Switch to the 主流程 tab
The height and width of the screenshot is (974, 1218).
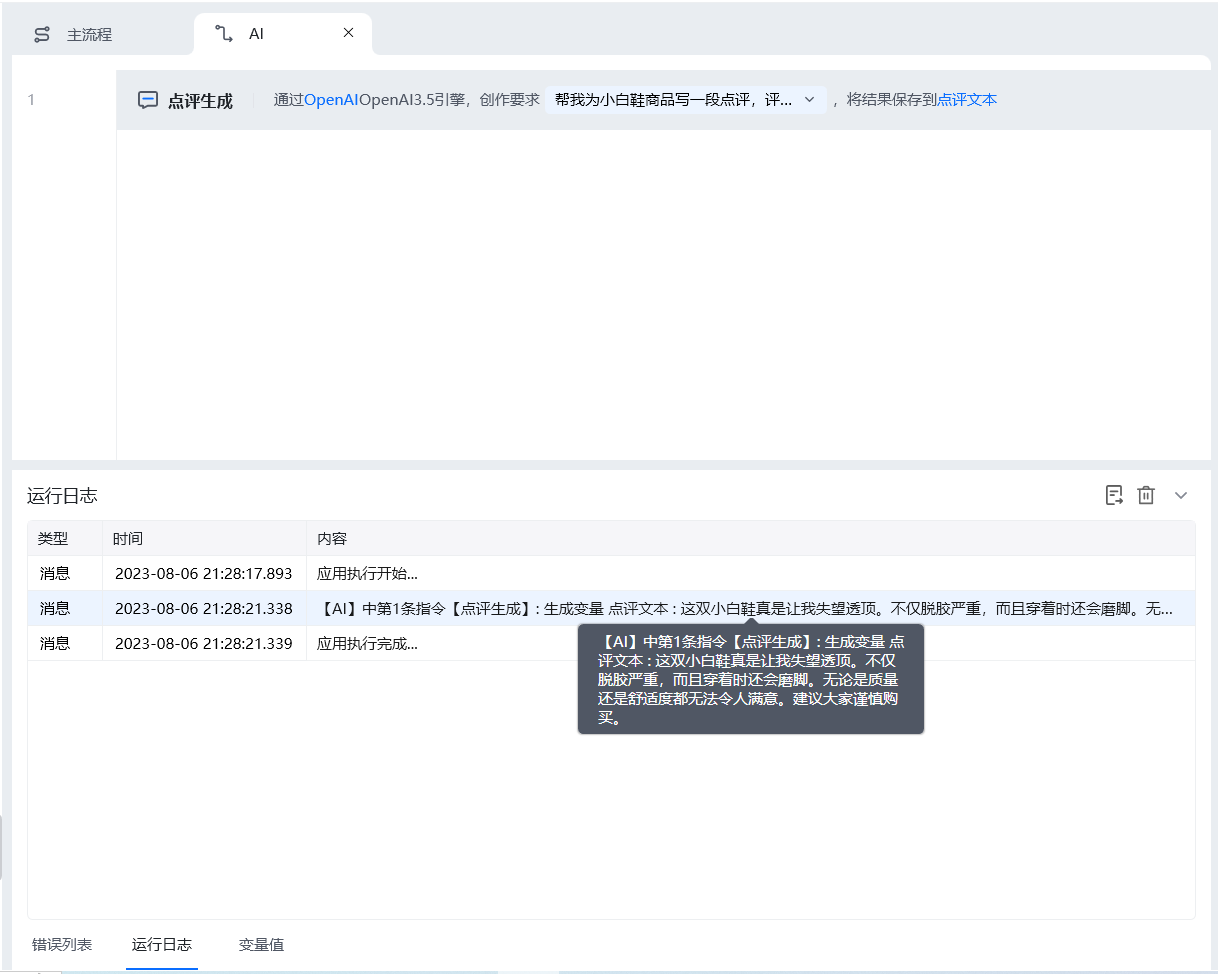[x=90, y=34]
